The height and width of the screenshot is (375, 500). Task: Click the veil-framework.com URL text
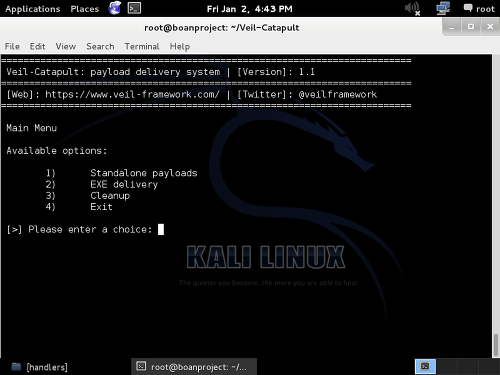[132, 94]
